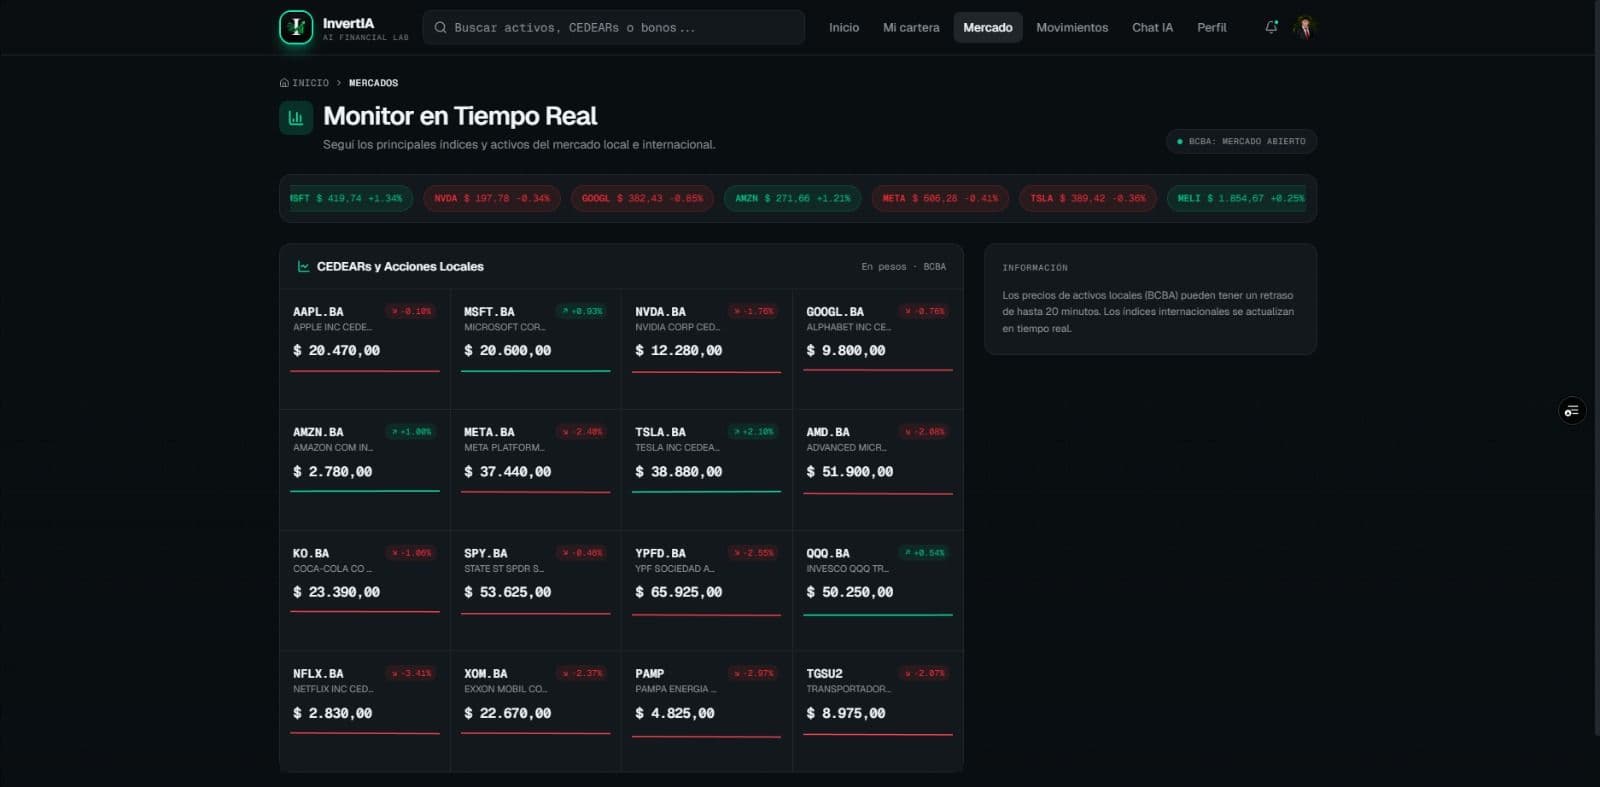Image resolution: width=1600 pixels, height=787 pixels.
Task: Click the search magnifier icon
Action: click(440, 28)
